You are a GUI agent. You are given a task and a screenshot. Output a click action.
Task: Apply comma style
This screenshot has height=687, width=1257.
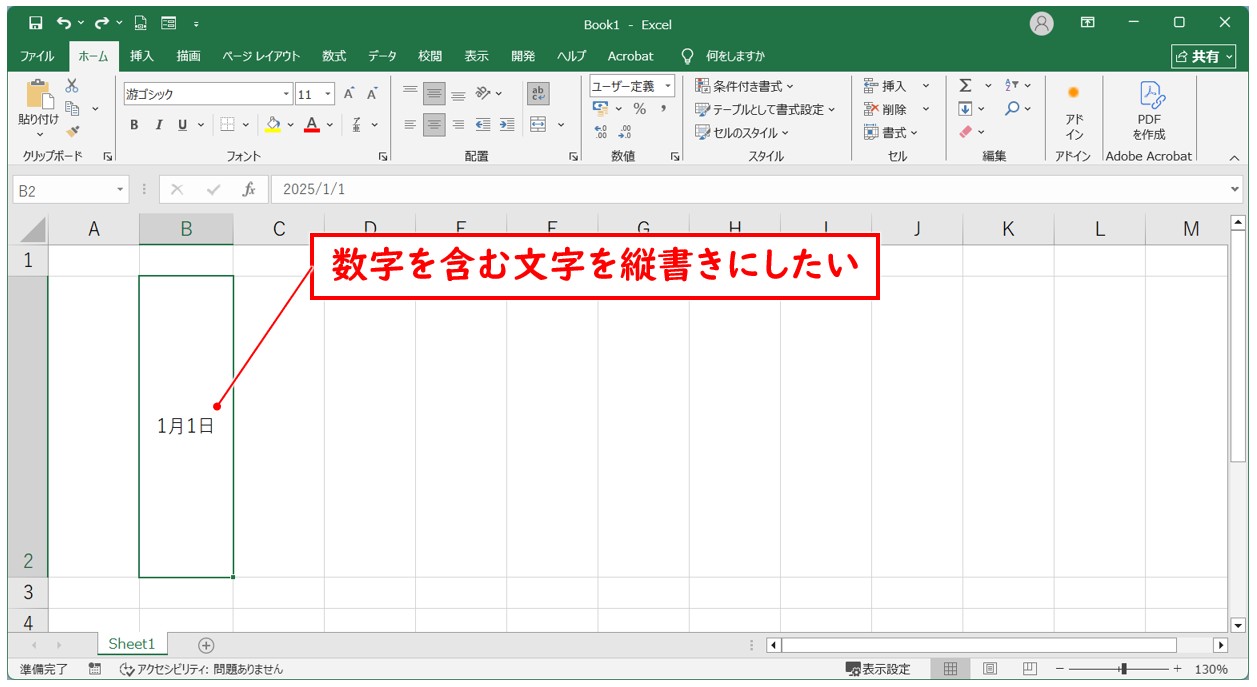tap(662, 108)
